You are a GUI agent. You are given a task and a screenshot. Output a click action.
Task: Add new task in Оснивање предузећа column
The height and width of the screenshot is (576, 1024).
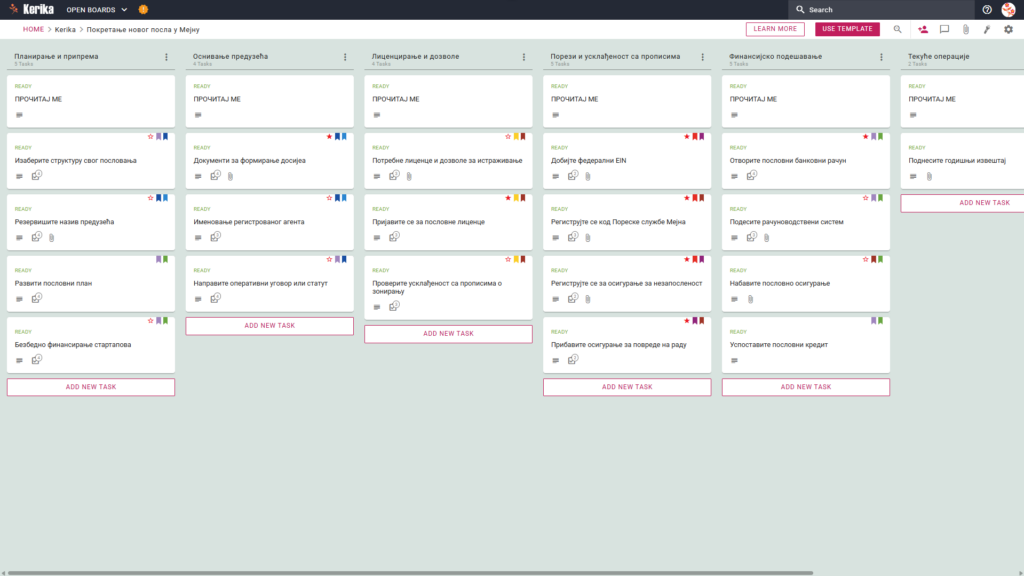[x=270, y=326]
